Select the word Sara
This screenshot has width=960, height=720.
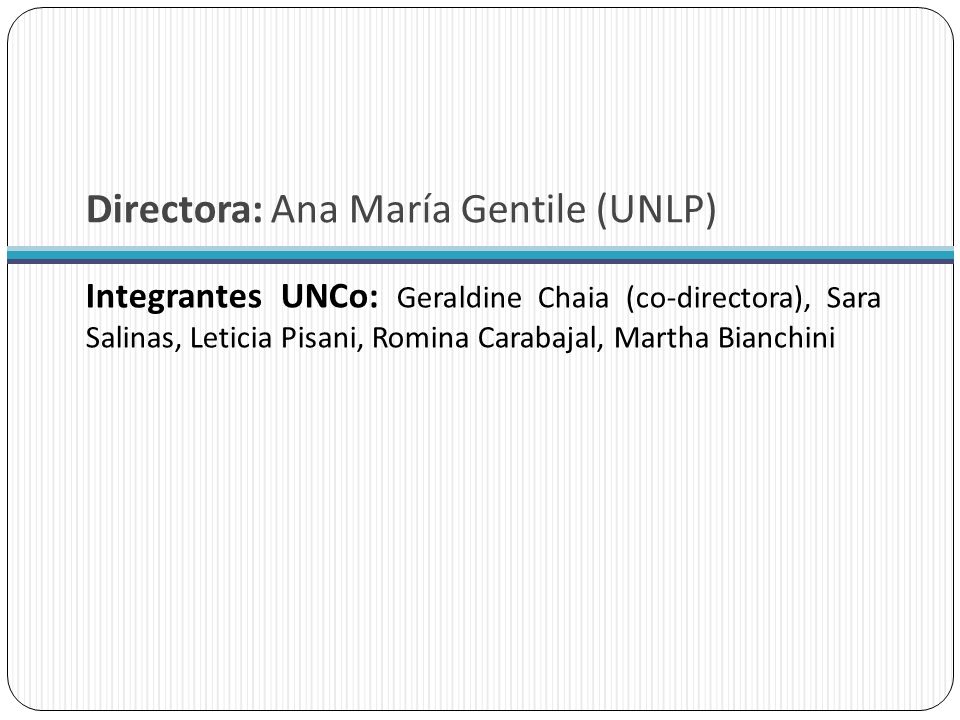[853, 298]
